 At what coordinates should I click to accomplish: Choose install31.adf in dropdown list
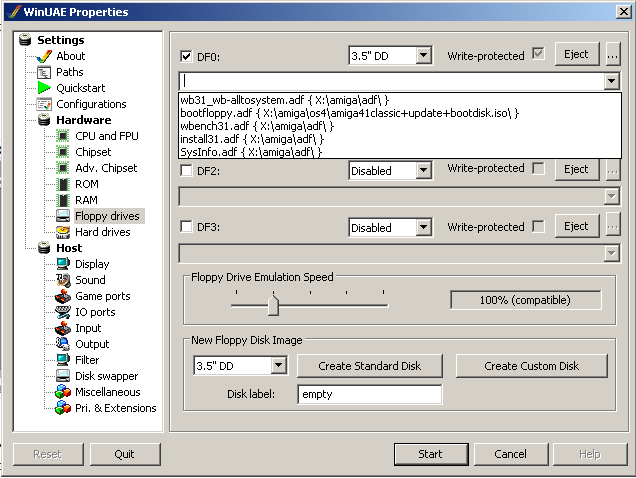(400, 139)
